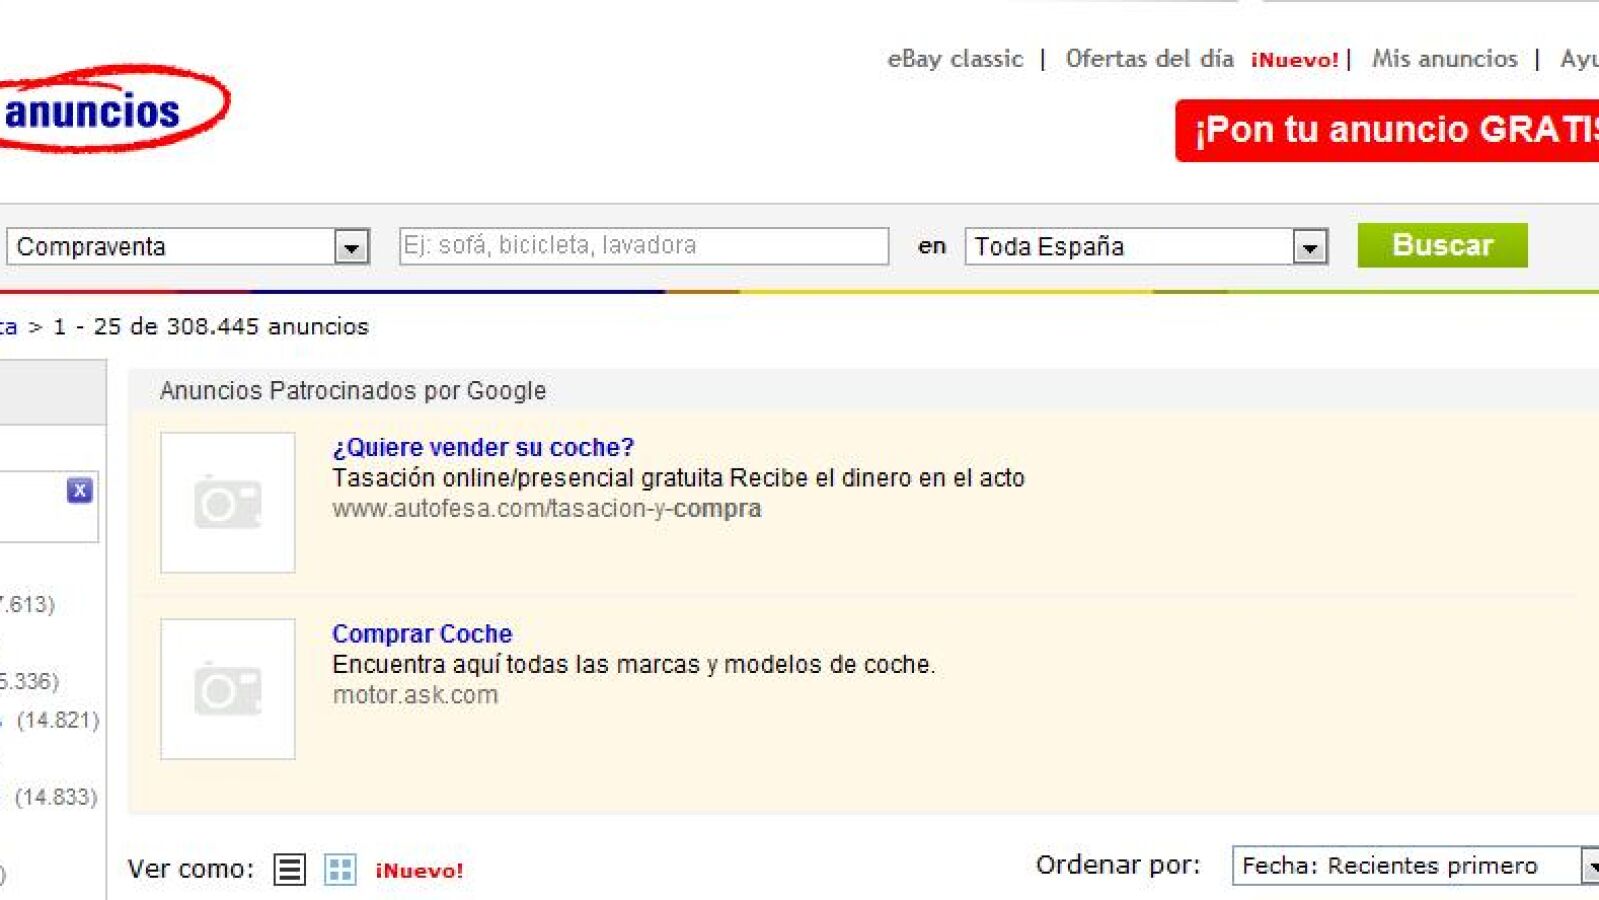Image resolution: width=1599 pixels, height=900 pixels.
Task: Open Mis anuncios in top navigation
Action: pyautogui.click(x=1444, y=59)
